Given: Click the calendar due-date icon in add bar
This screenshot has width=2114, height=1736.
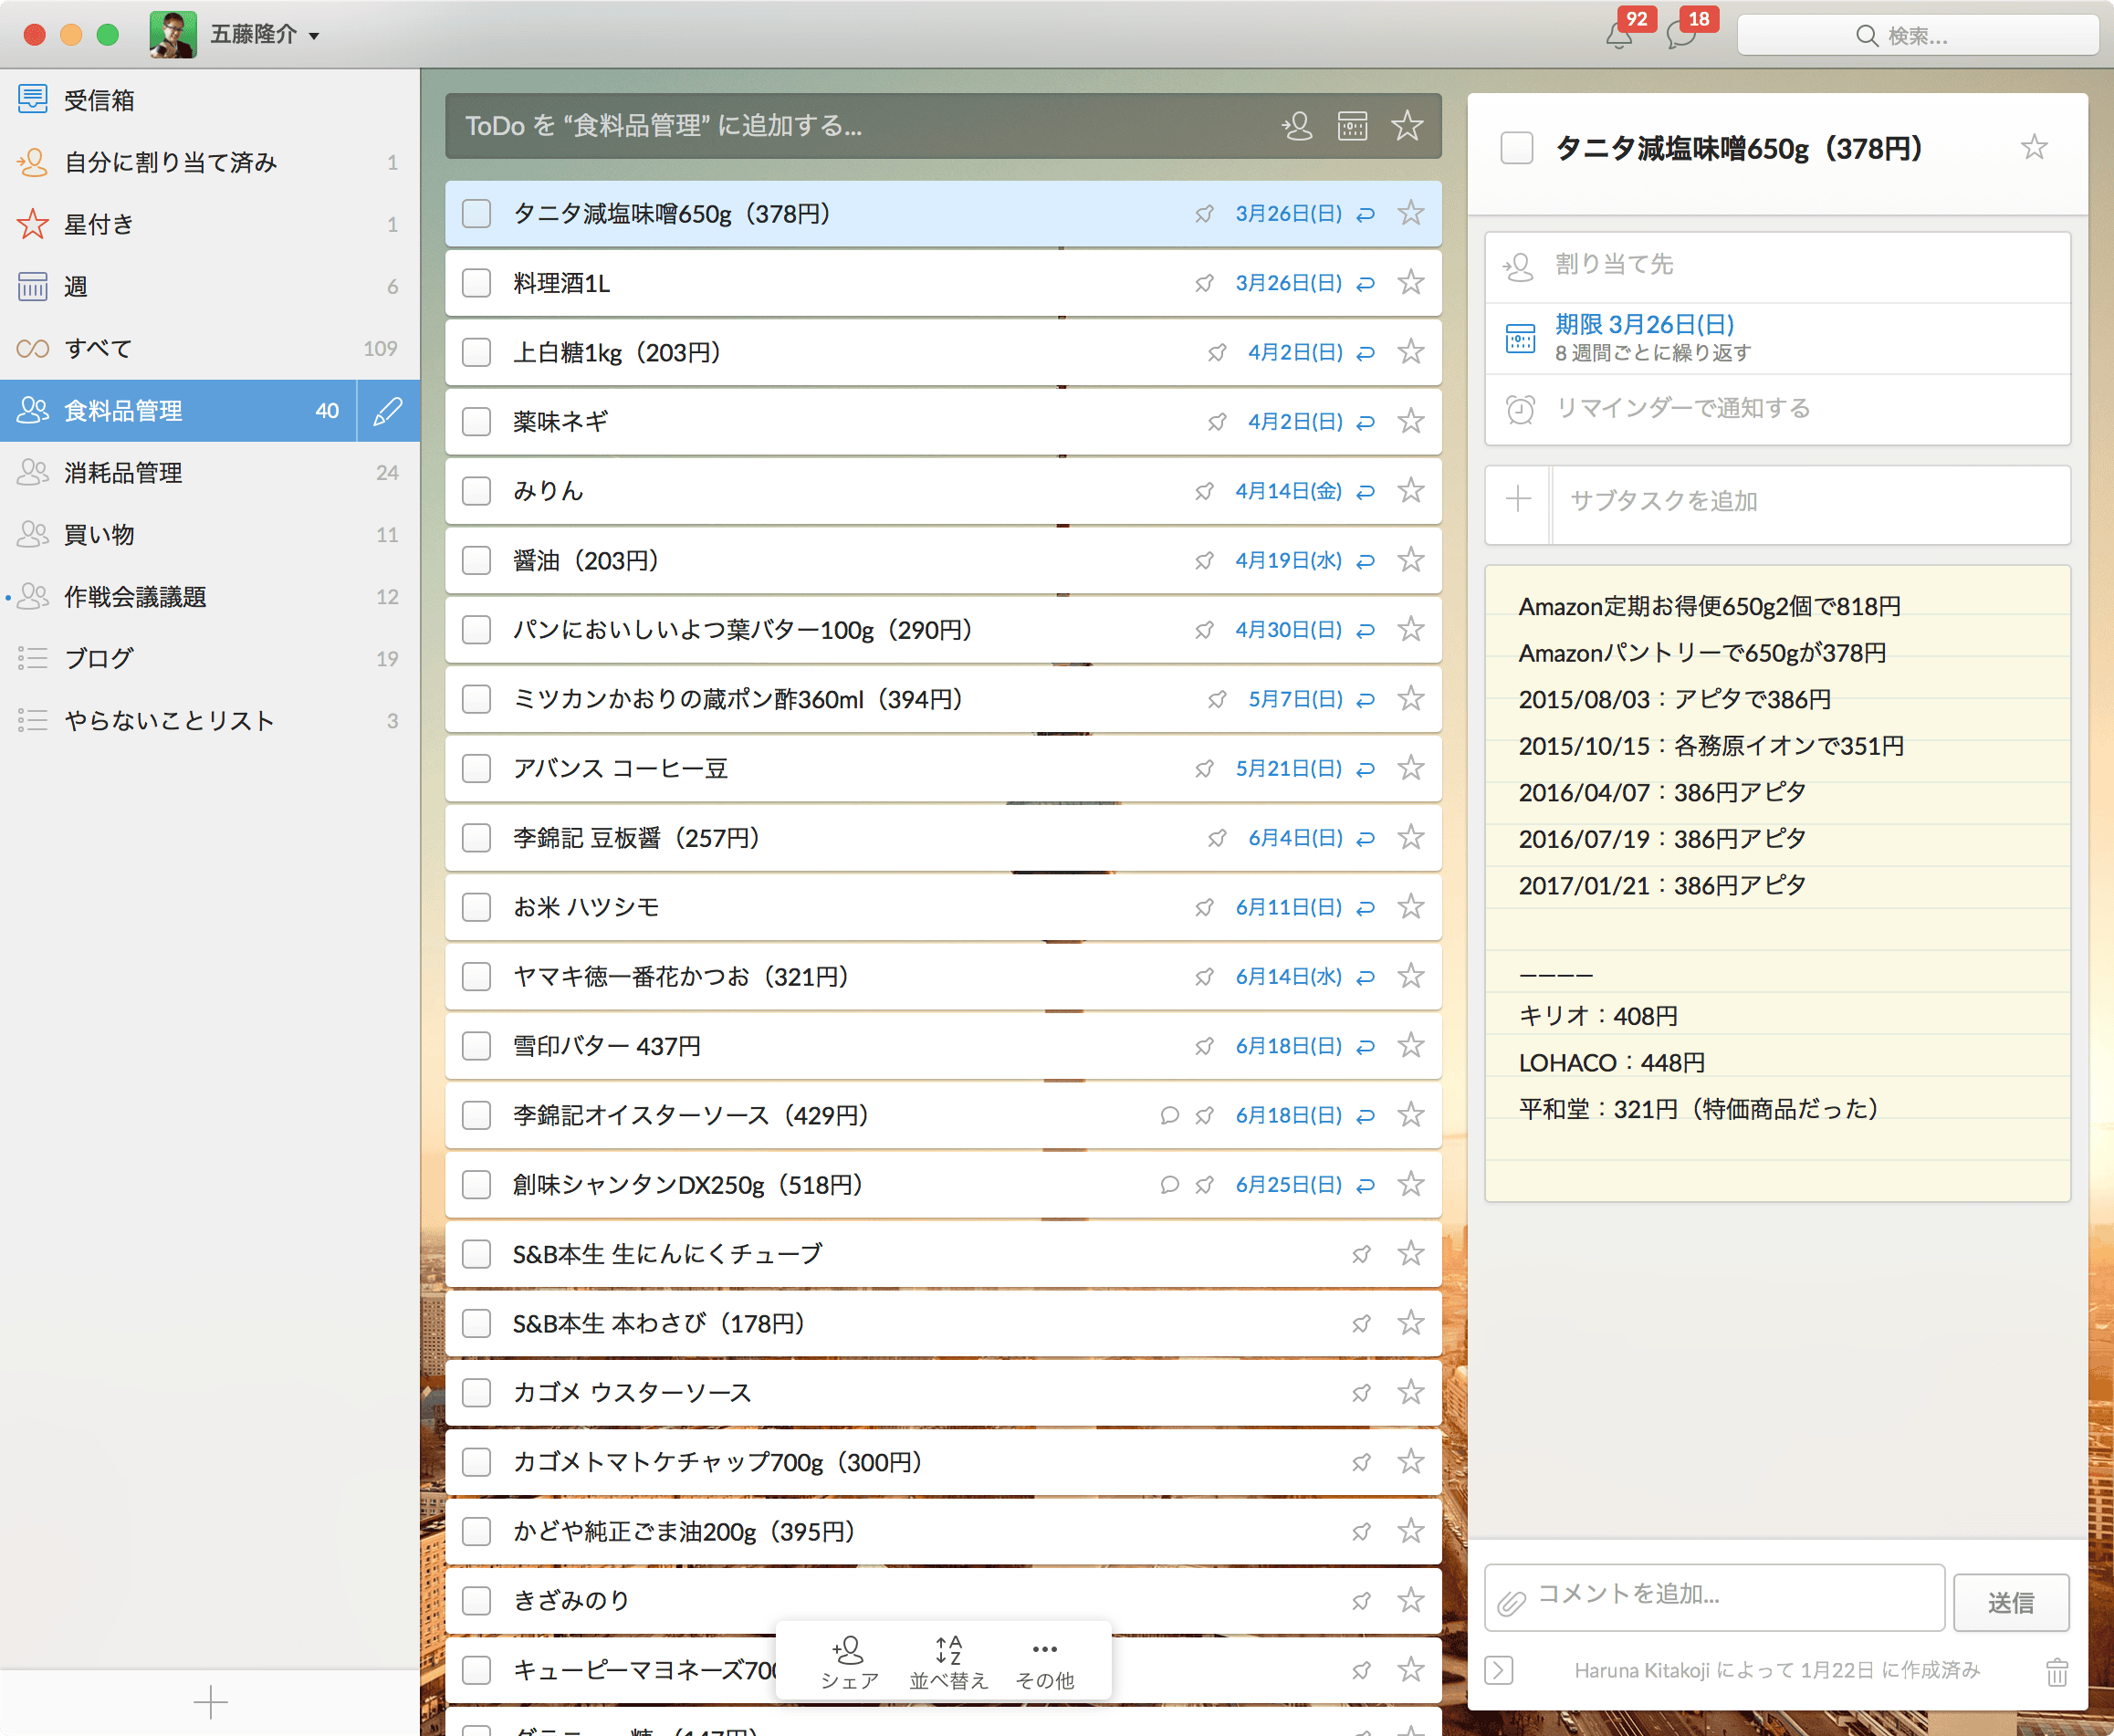Looking at the screenshot, I should coord(1352,126).
